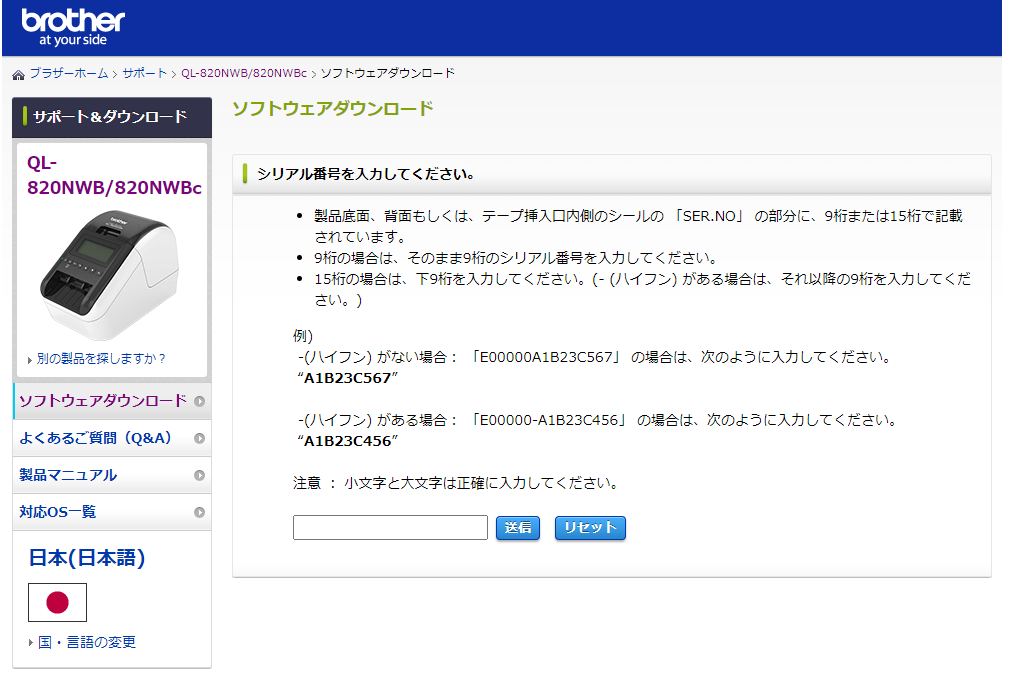This screenshot has width=1015, height=685.
Task: Go to サポート breadcrumb link
Action: tap(145, 74)
